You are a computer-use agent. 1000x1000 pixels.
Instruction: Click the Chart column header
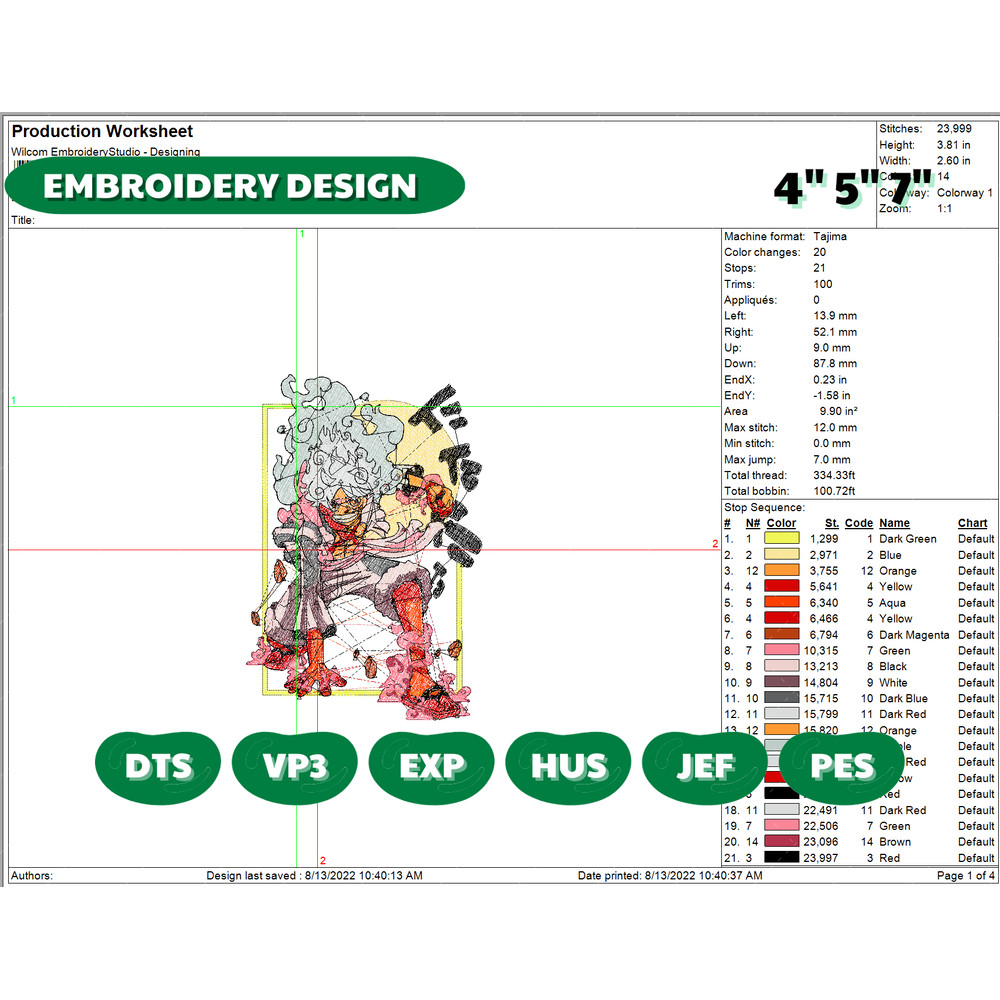972,523
